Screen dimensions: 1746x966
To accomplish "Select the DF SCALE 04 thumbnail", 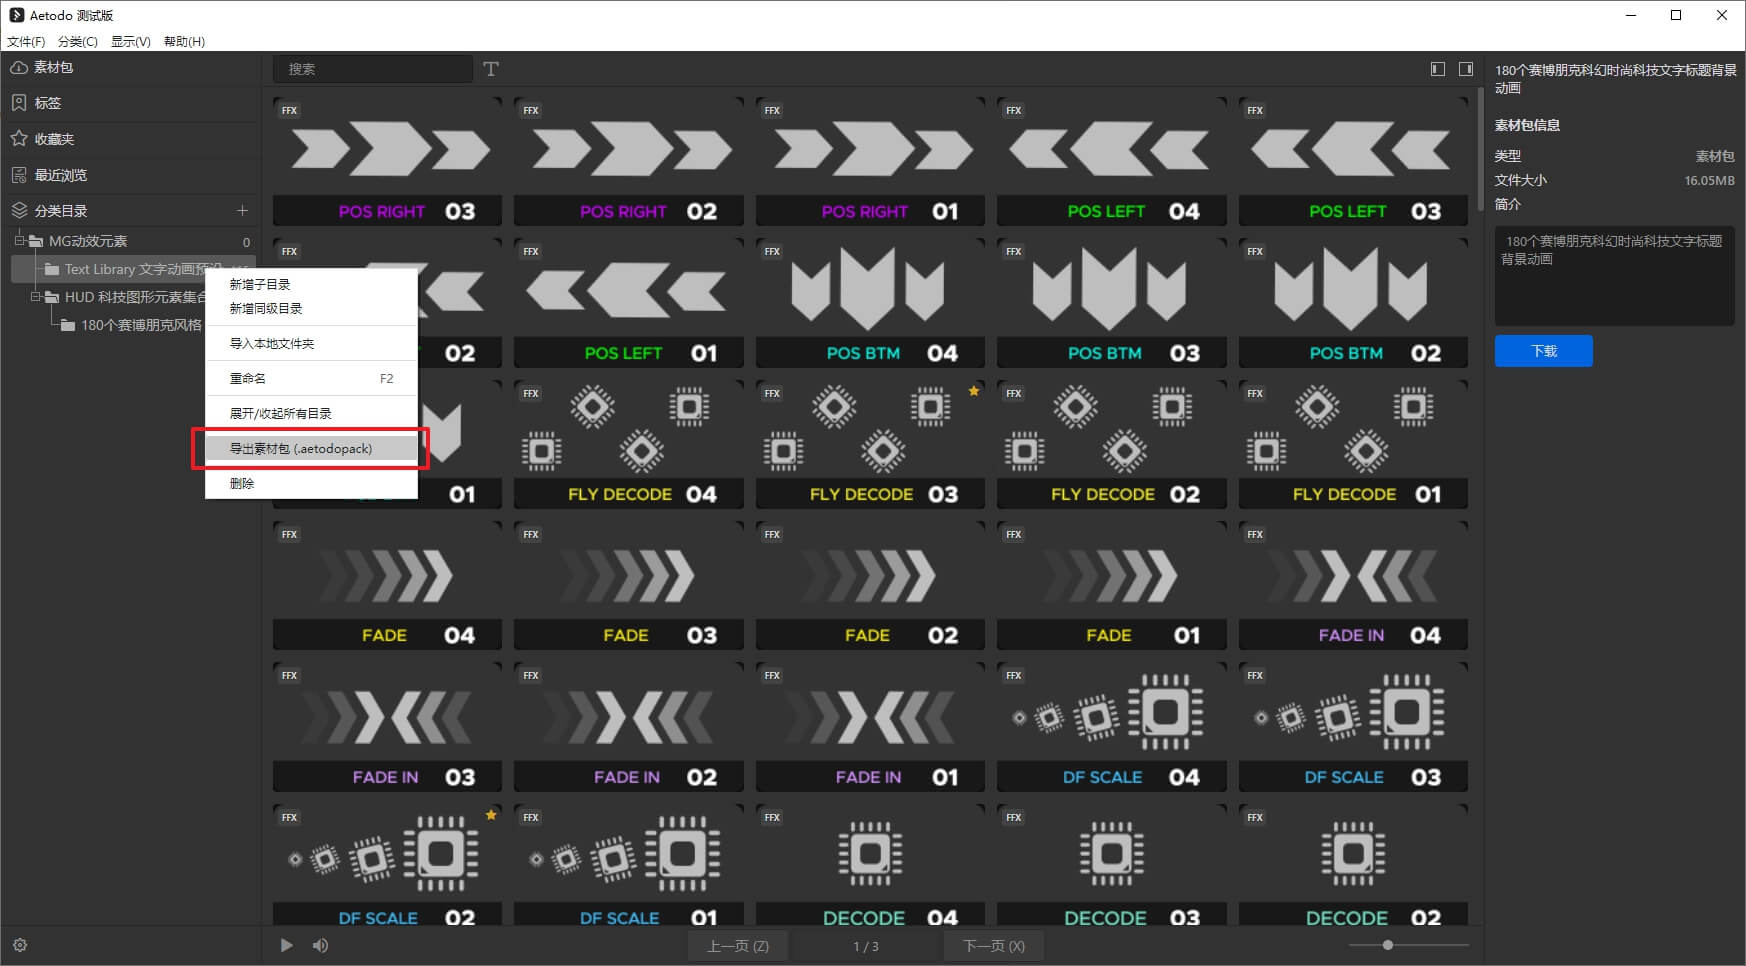I will [1111, 727].
